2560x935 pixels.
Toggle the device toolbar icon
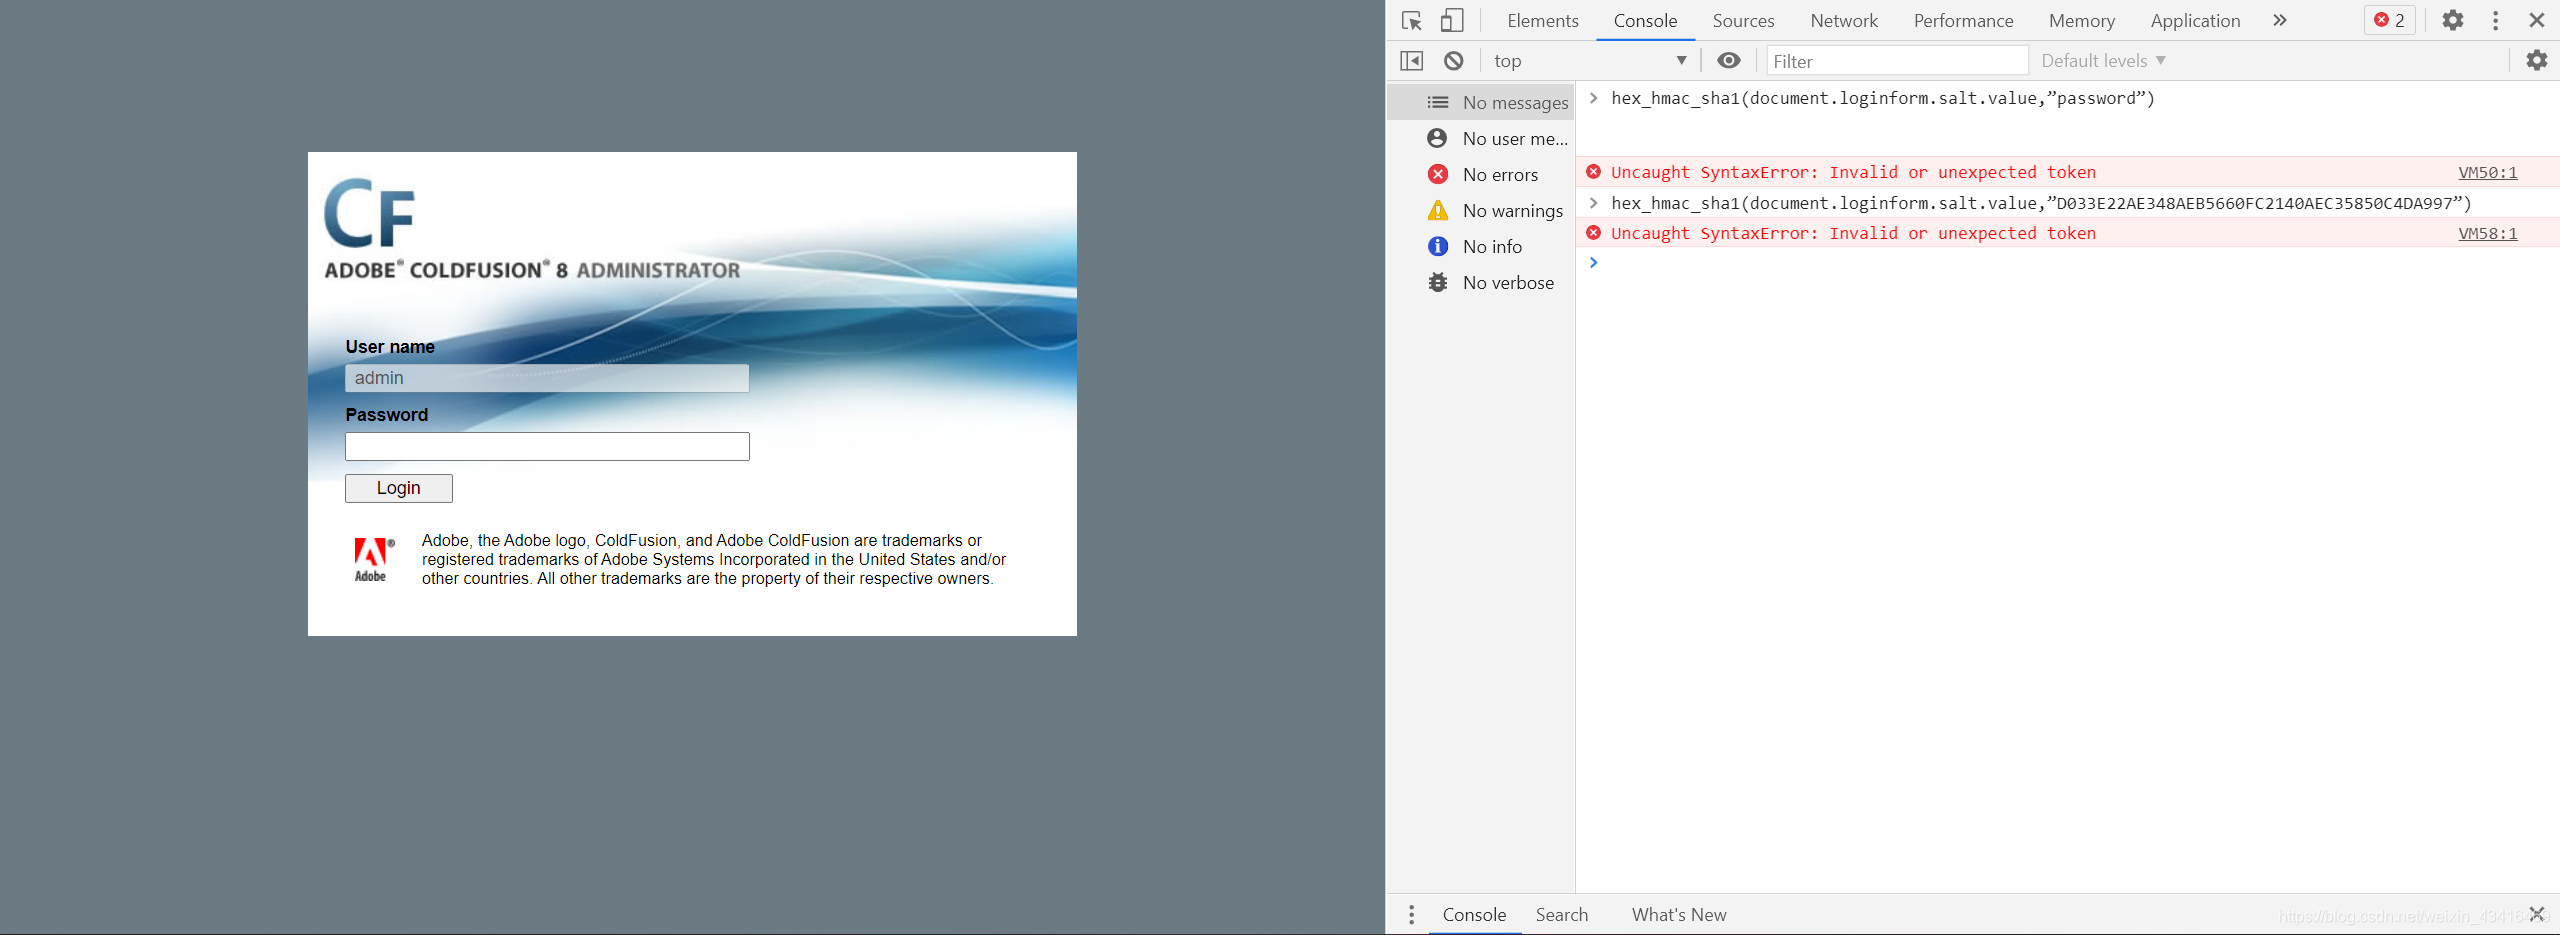pyautogui.click(x=1452, y=20)
